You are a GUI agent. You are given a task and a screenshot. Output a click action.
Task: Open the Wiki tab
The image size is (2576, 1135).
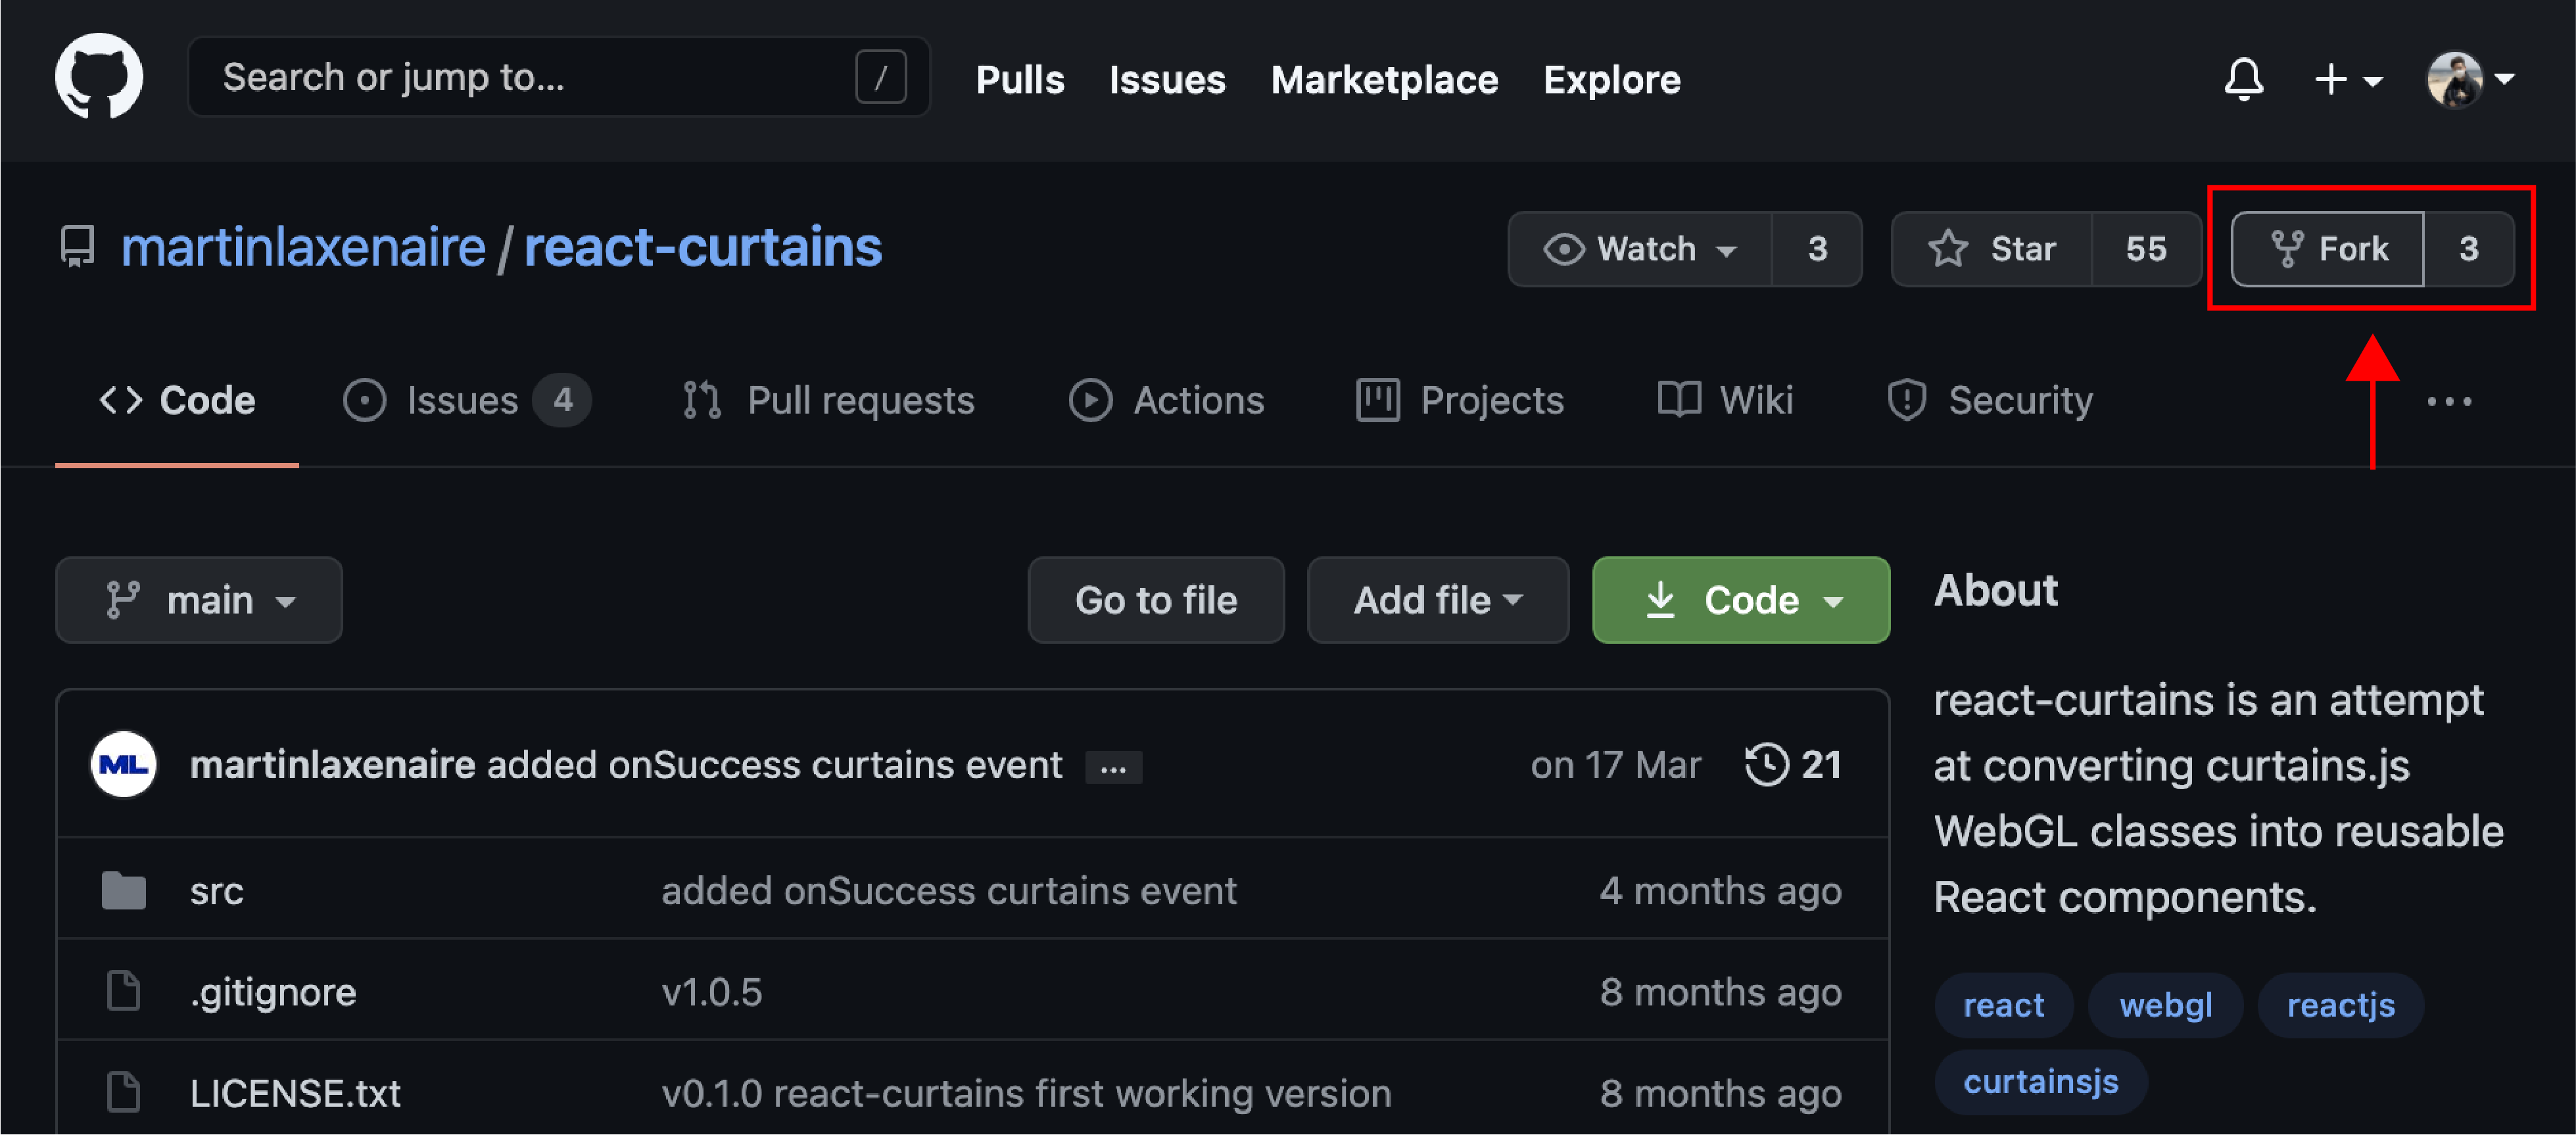[x=1725, y=401]
